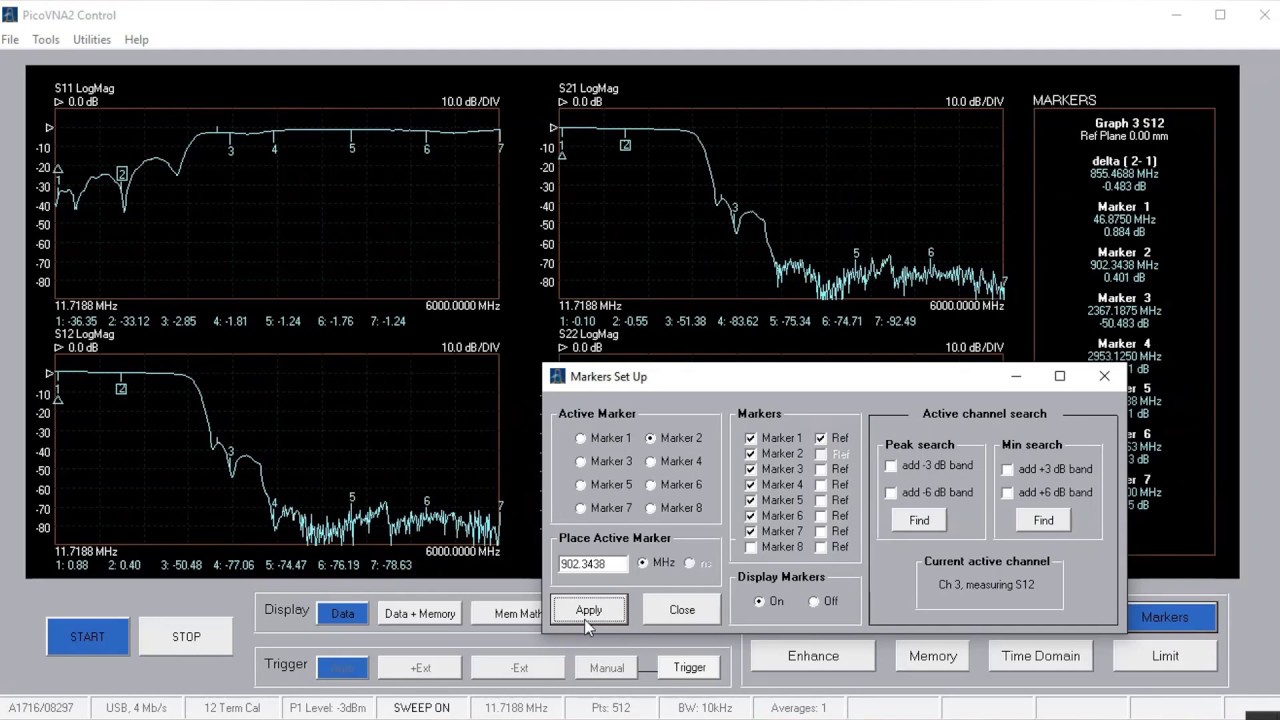Enable the Marker 8 checkbox
The height and width of the screenshot is (720, 1280).
[x=751, y=547]
